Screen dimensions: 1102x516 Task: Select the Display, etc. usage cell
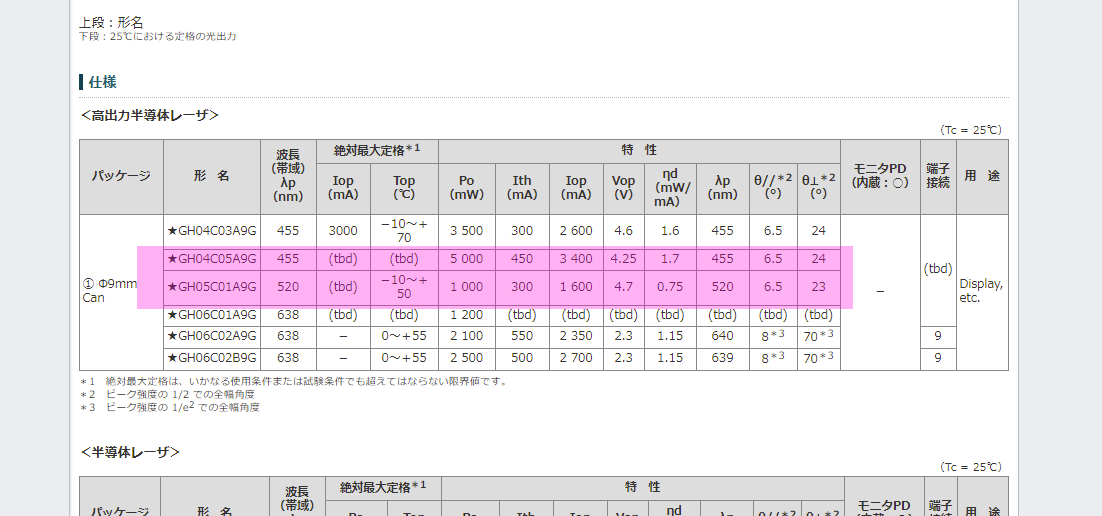(x=982, y=291)
